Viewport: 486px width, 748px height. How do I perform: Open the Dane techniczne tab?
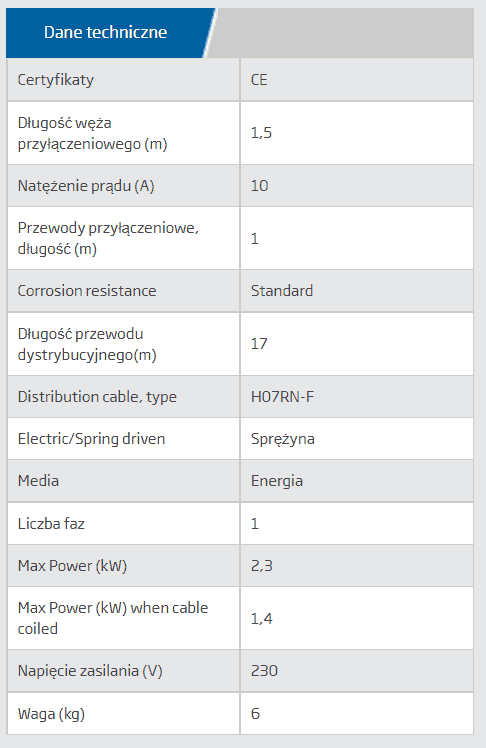[105, 32]
